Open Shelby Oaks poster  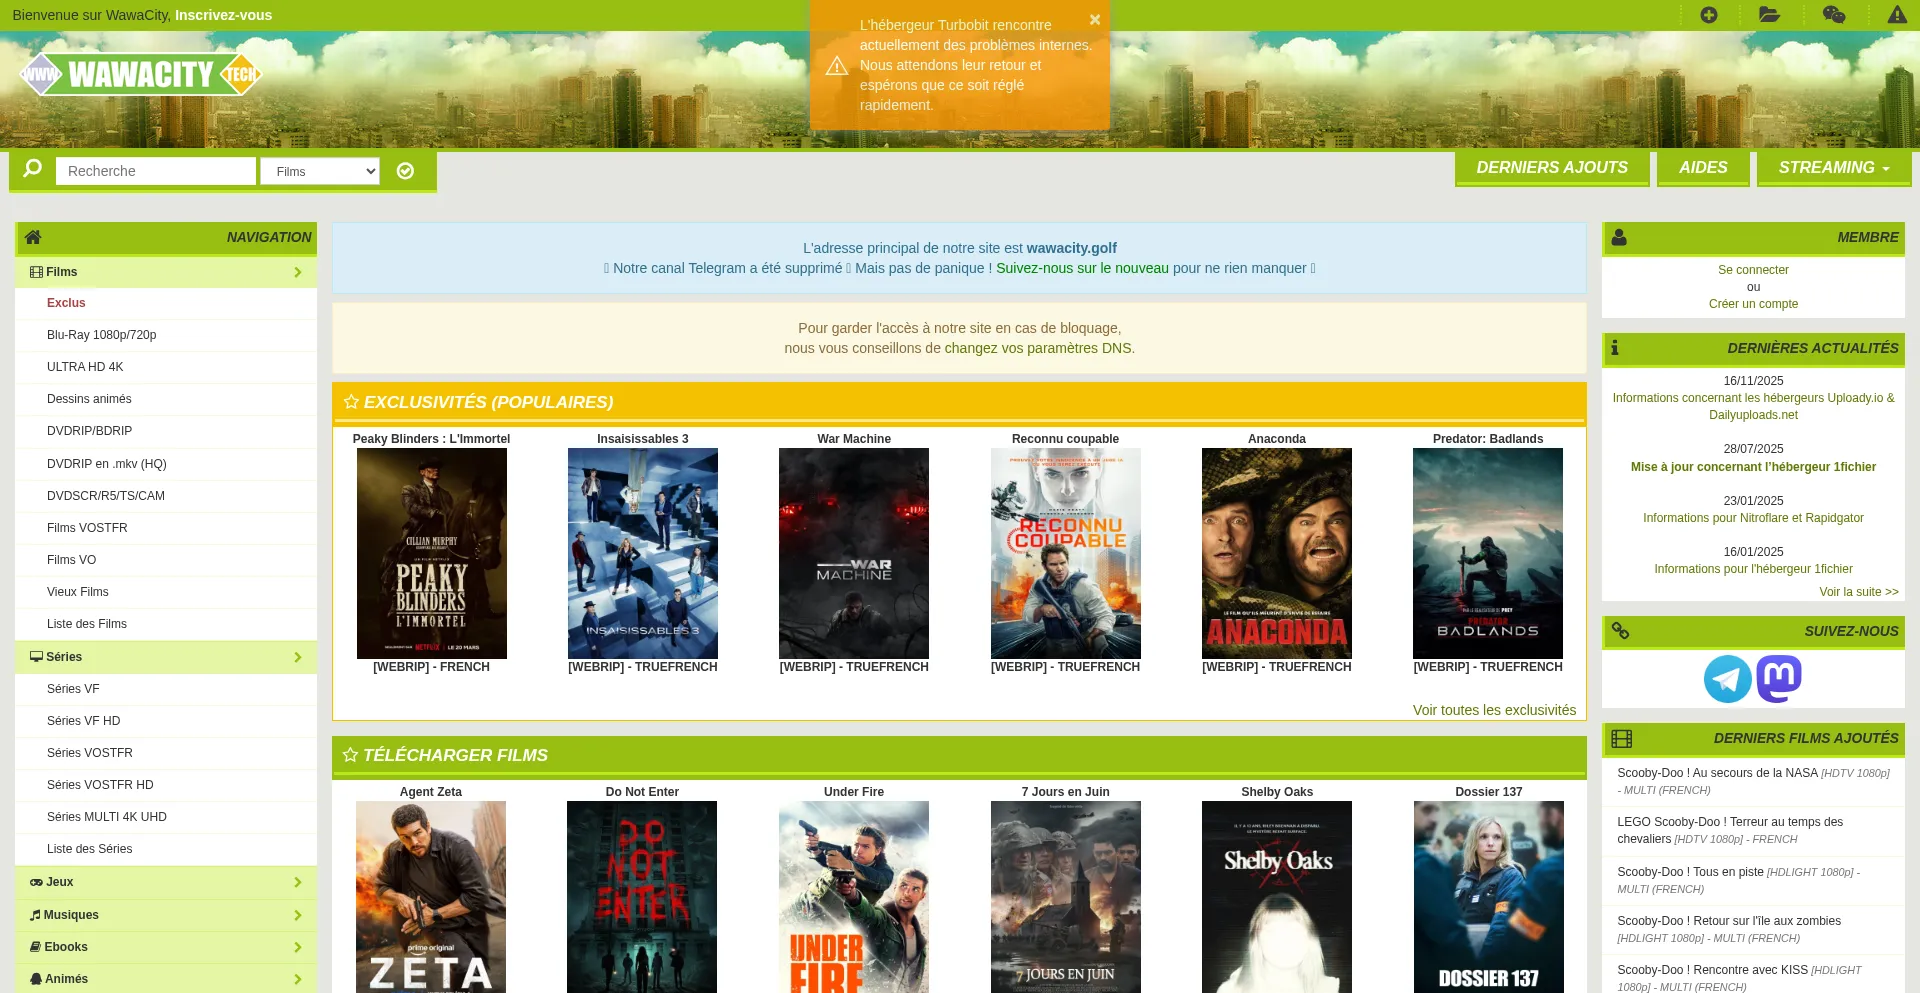point(1277,897)
